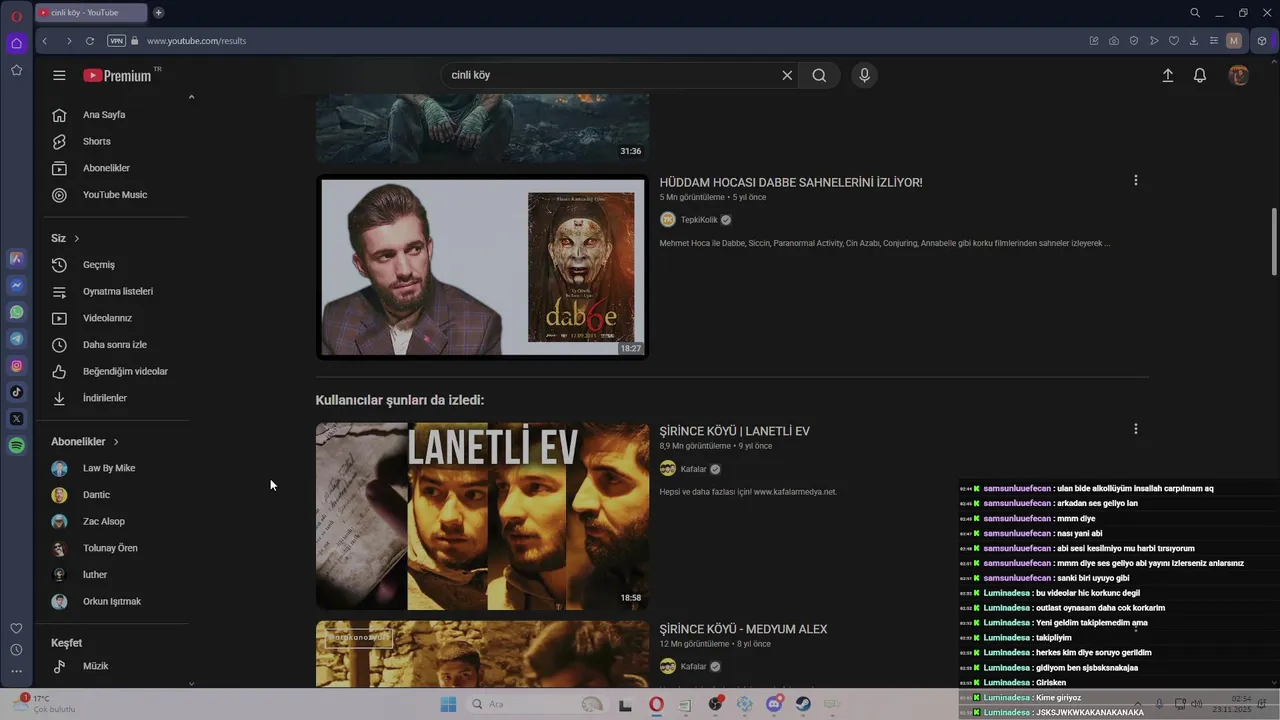Image resolution: width=1280 pixels, height=720 pixels.
Task: Open Telegram in Opera sidebar
Action: [x=16, y=339]
